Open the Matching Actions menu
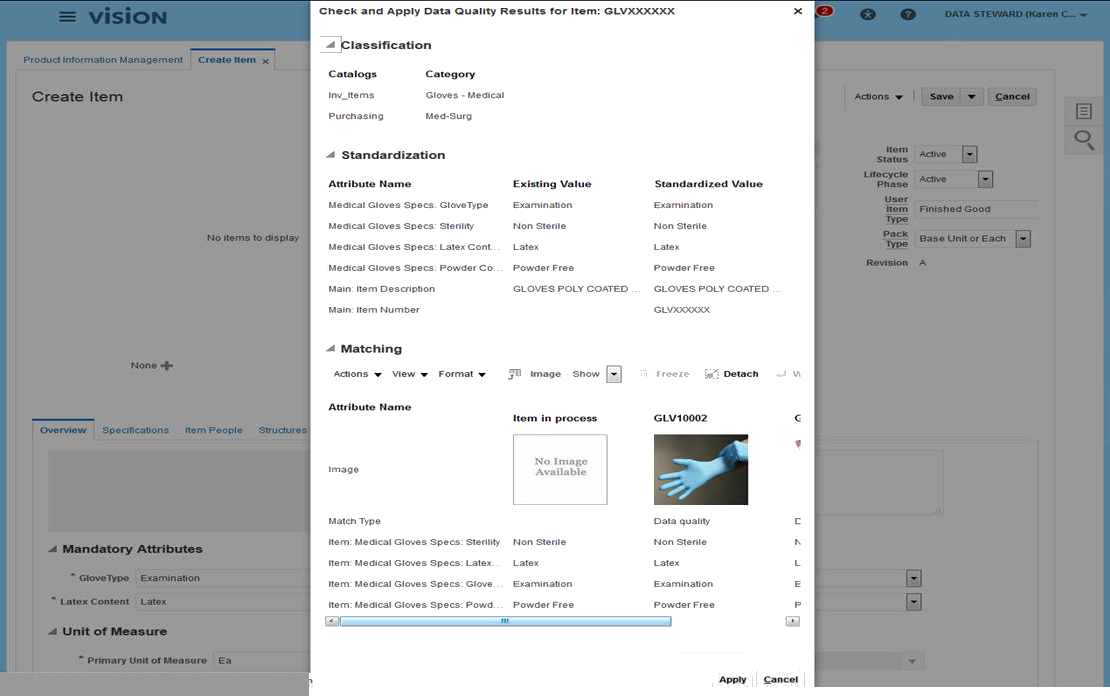1110x696 pixels. click(x=357, y=374)
